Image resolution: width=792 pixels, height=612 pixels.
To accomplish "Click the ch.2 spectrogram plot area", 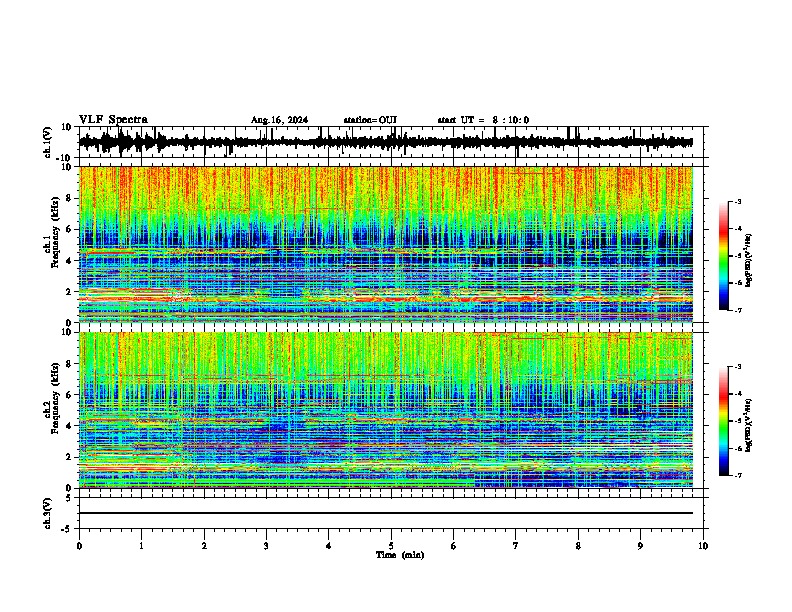I will point(386,410).
